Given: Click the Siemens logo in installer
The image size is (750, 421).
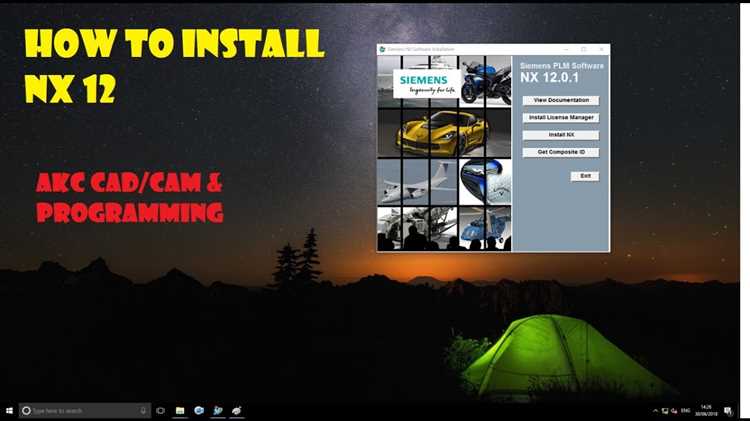Looking at the screenshot, I should click(427, 84).
